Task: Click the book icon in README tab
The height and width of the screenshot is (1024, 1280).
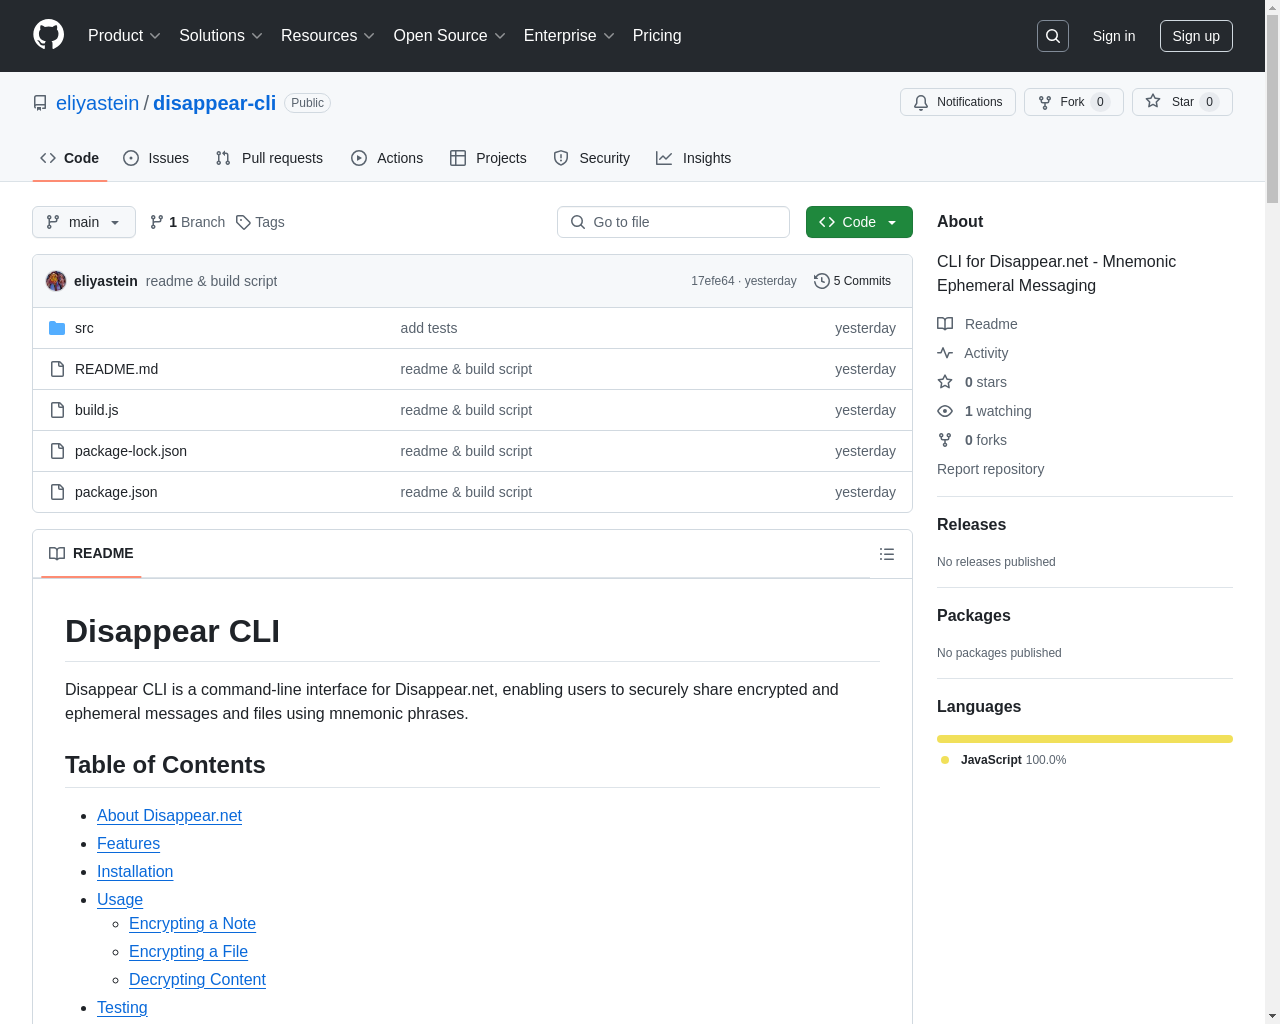Action: [x=57, y=554]
